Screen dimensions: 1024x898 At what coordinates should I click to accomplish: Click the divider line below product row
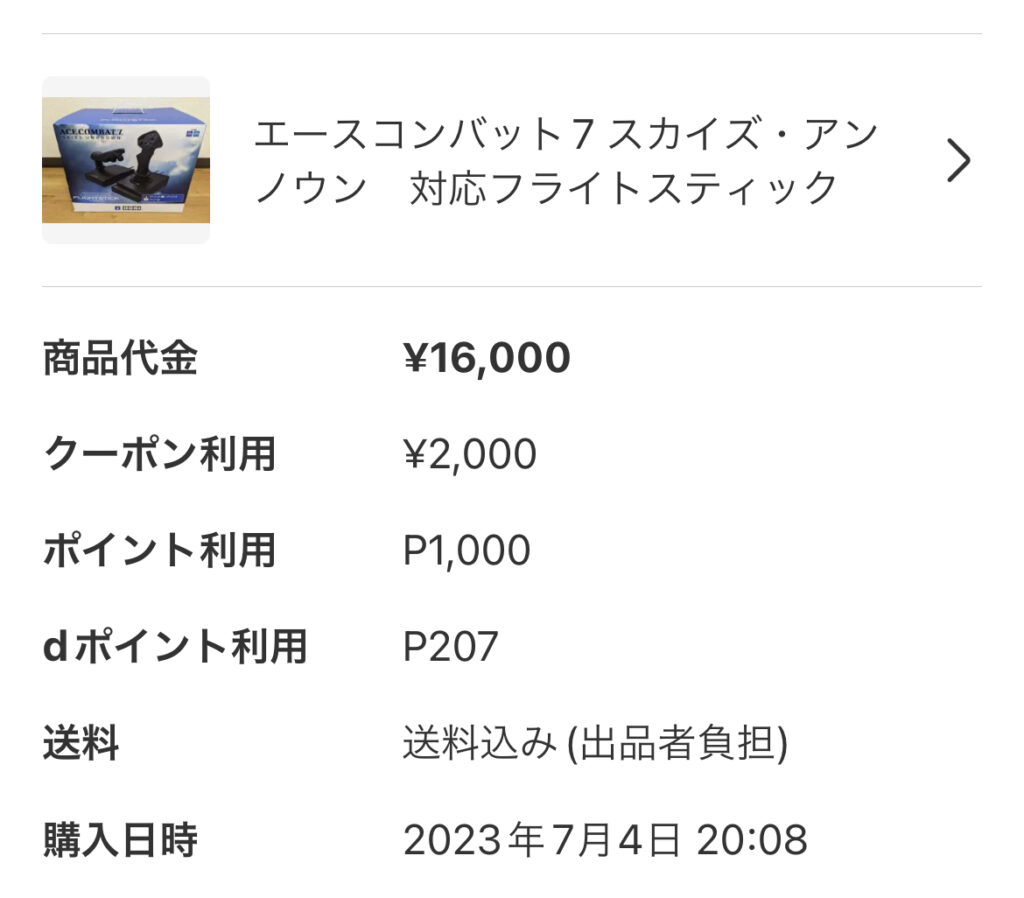click(x=512, y=287)
